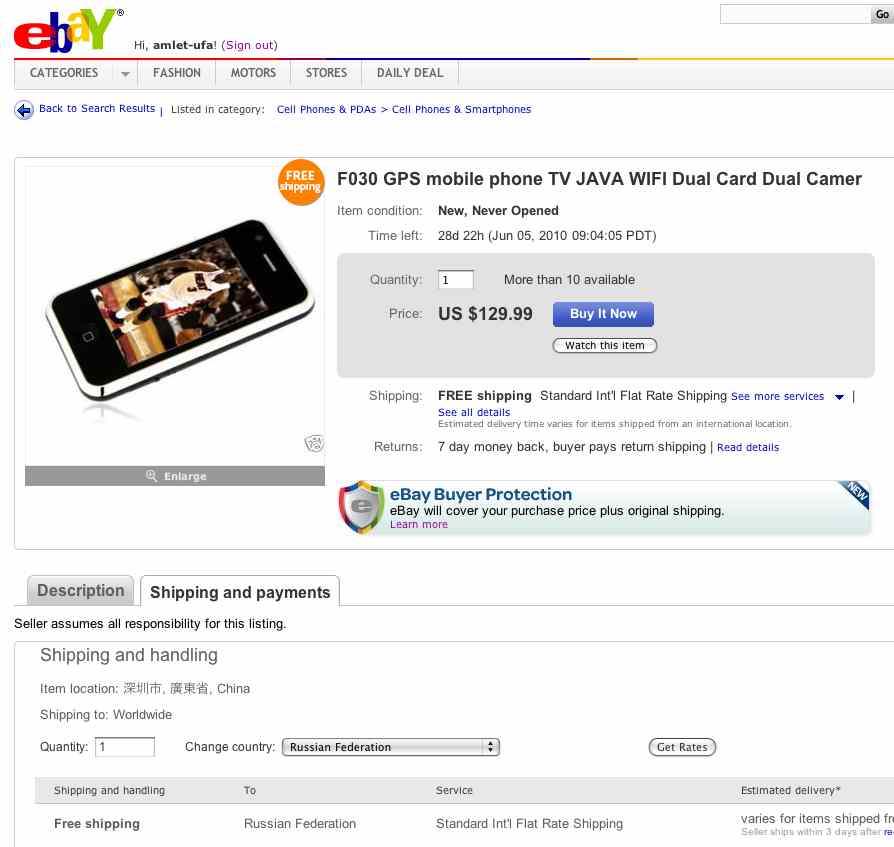Image resolution: width=894 pixels, height=847 pixels.
Task: Open the Motors menu item
Action: click(x=253, y=73)
